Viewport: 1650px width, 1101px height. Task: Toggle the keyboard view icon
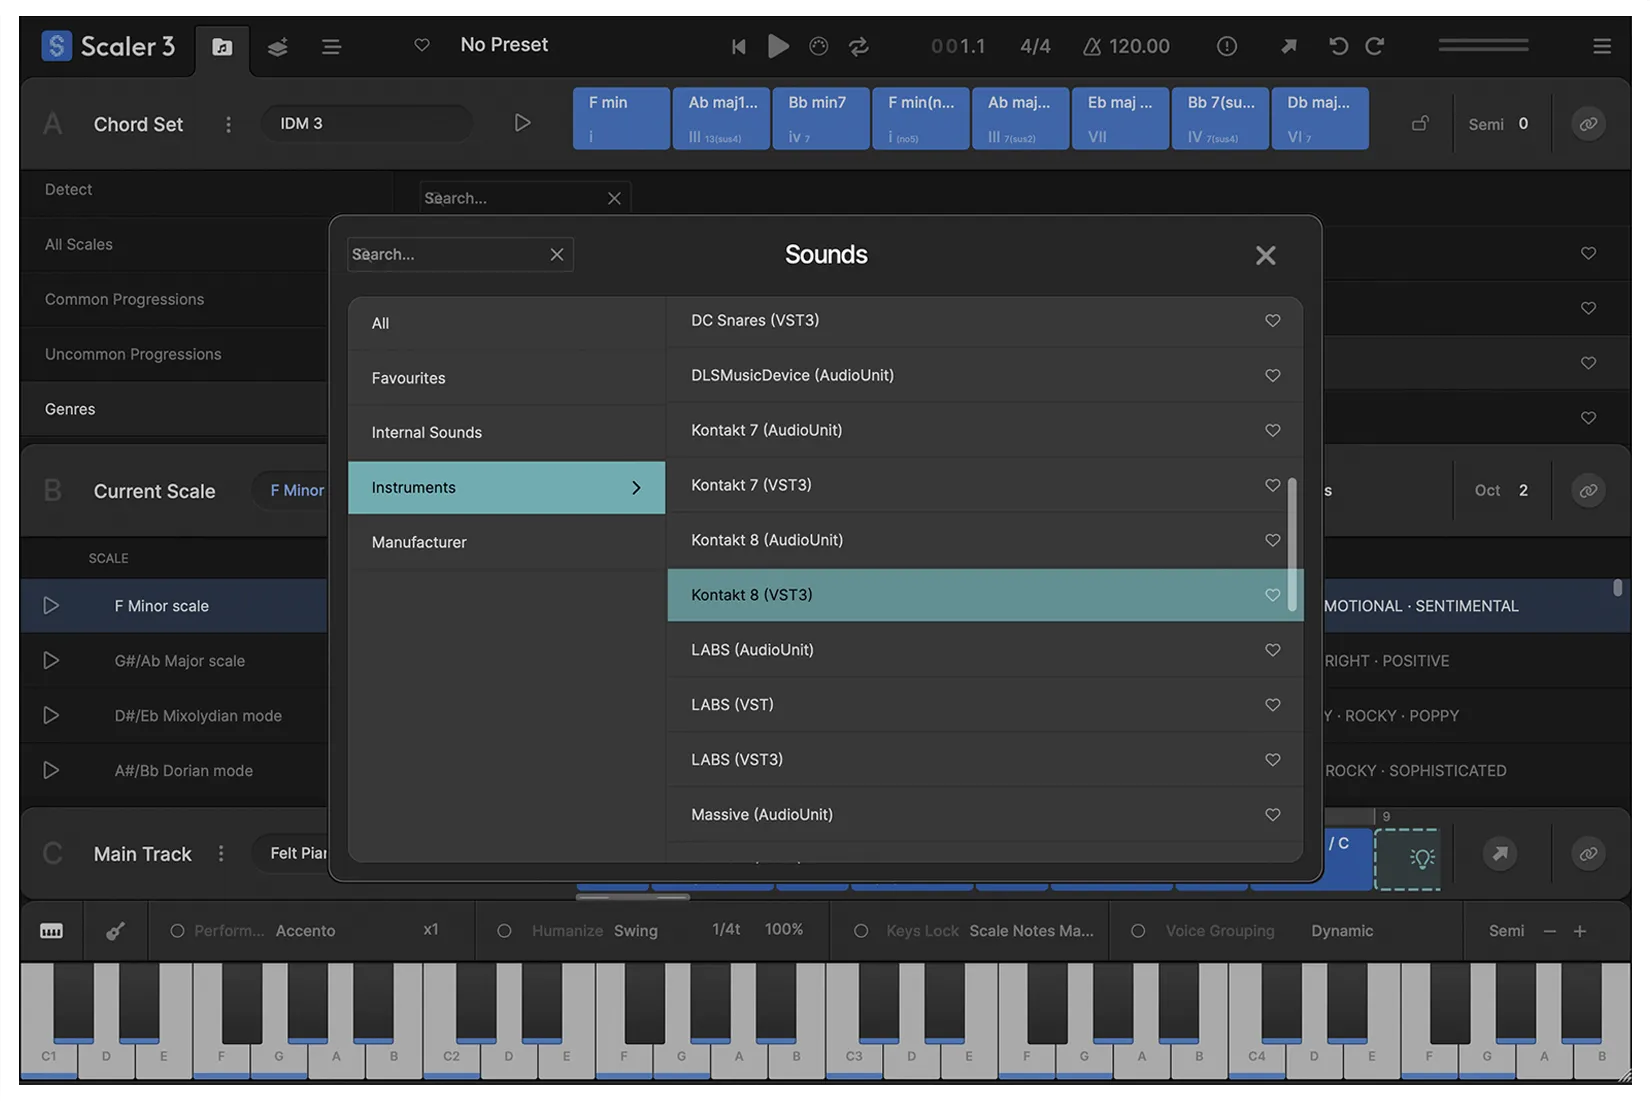[51, 931]
